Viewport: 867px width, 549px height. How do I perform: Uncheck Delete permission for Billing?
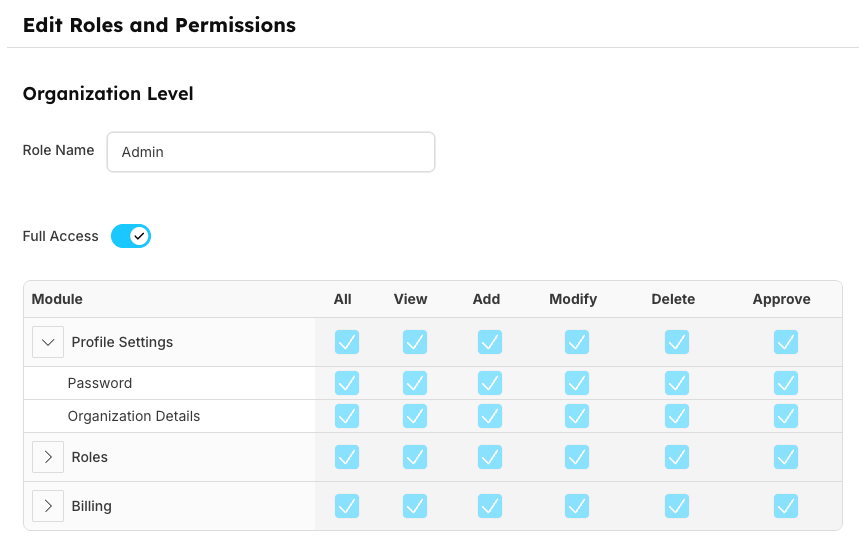coord(677,506)
